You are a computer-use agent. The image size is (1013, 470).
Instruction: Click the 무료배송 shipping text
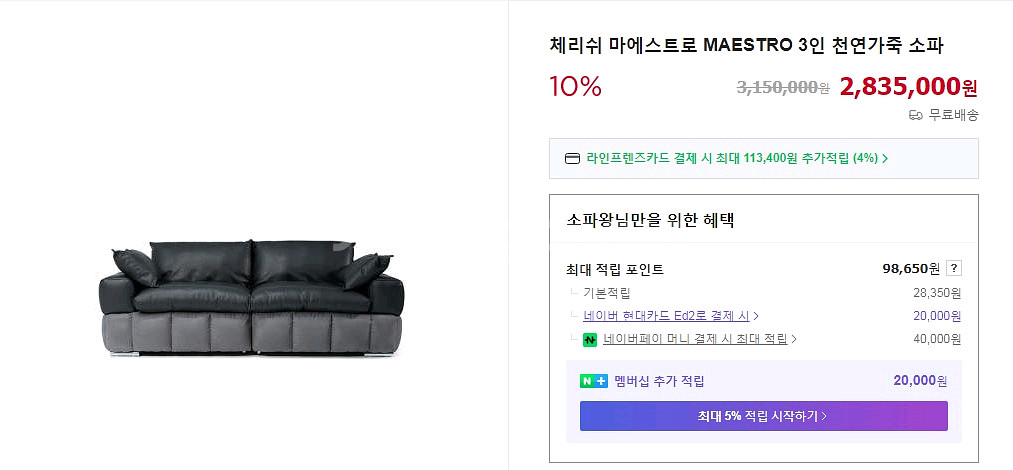(953, 115)
